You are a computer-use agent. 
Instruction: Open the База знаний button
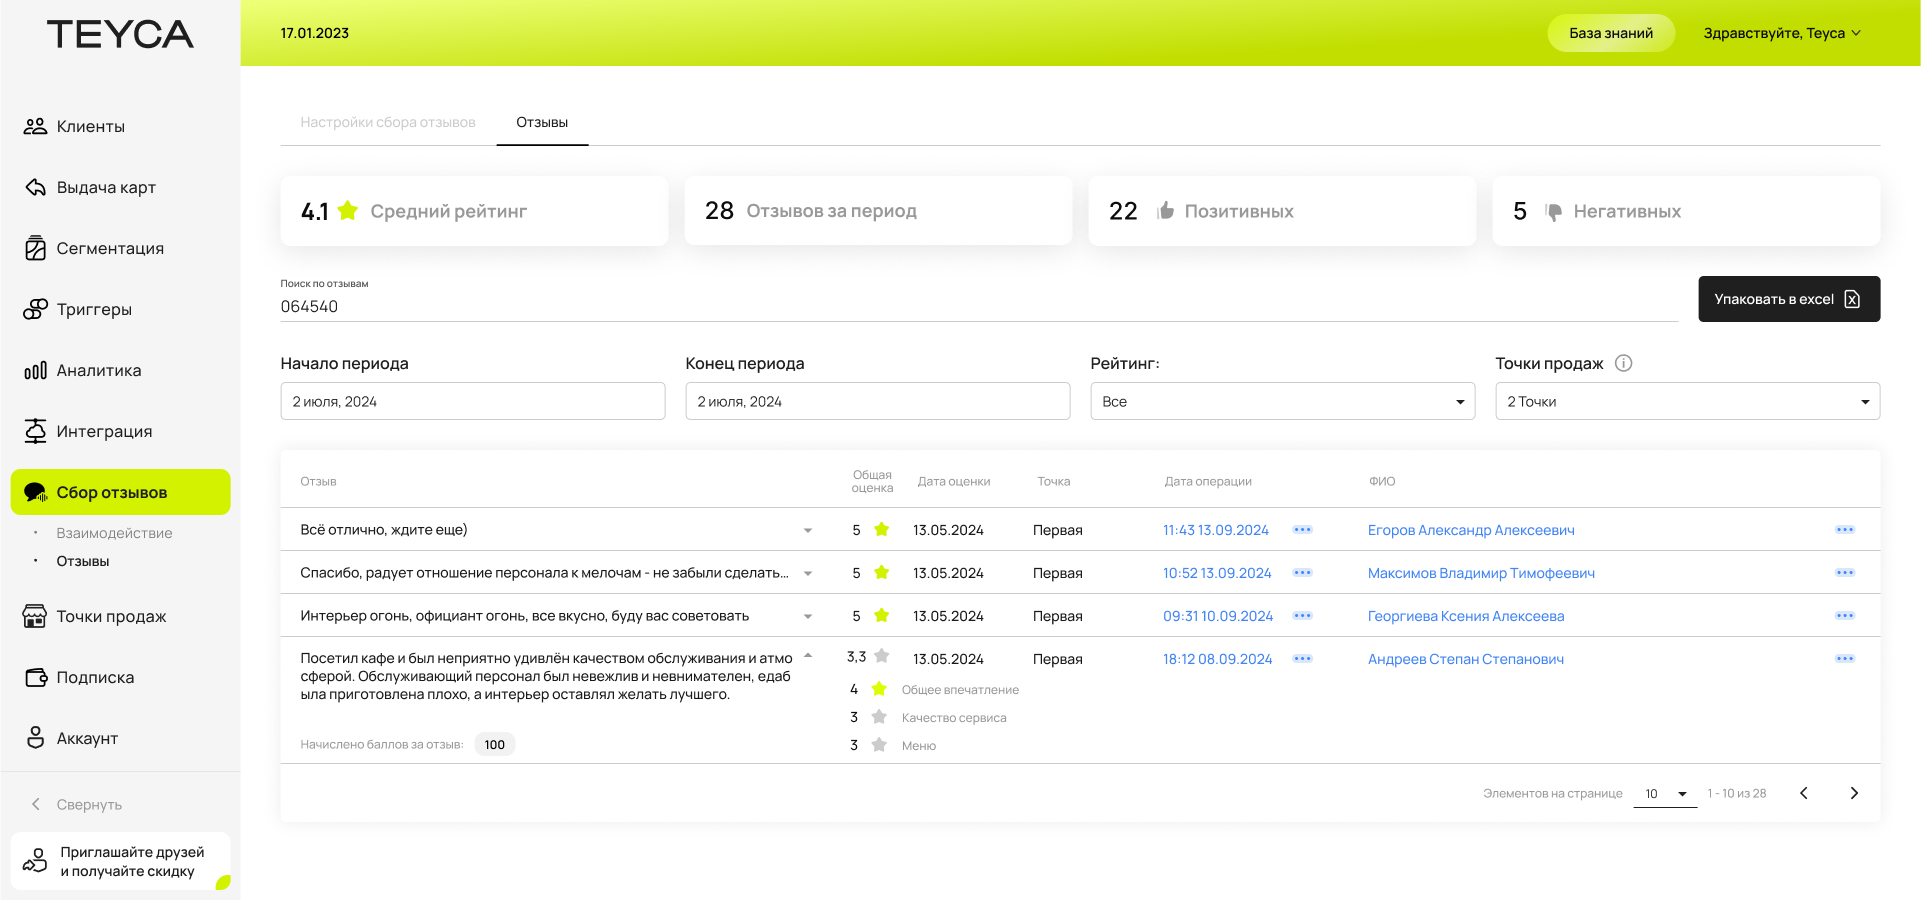[1610, 33]
